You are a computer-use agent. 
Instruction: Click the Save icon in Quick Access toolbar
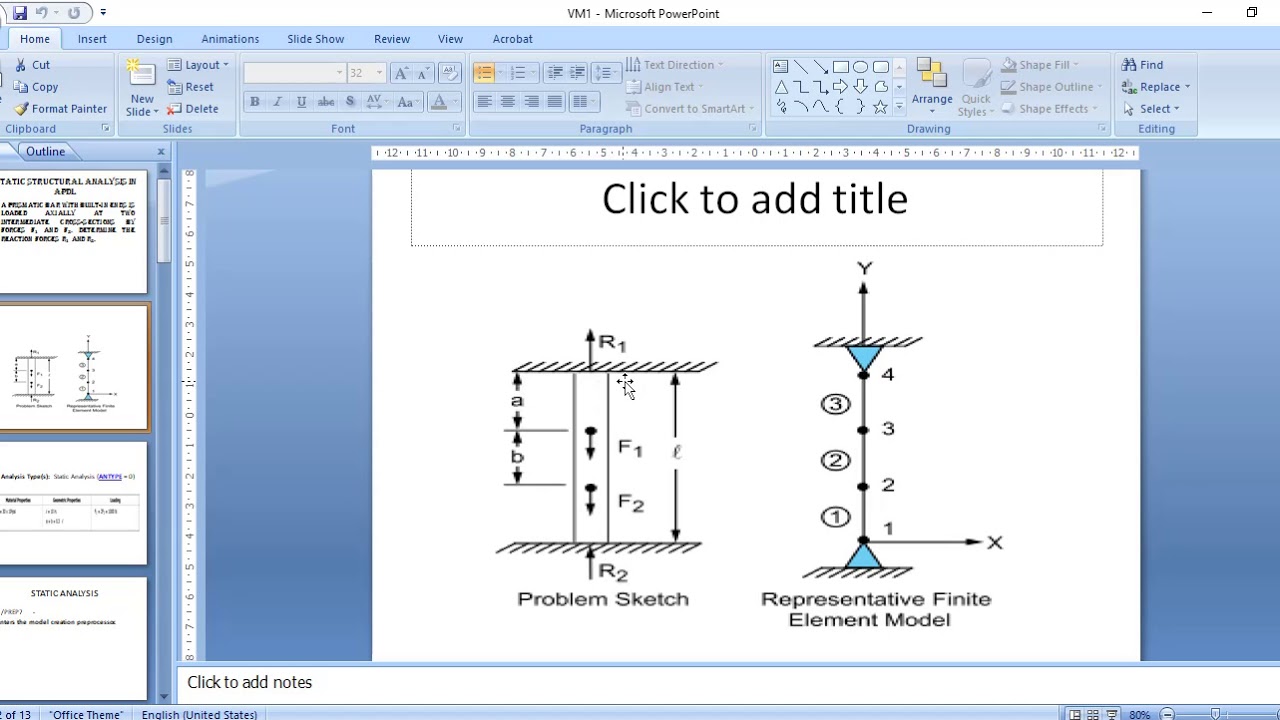coord(20,13)
